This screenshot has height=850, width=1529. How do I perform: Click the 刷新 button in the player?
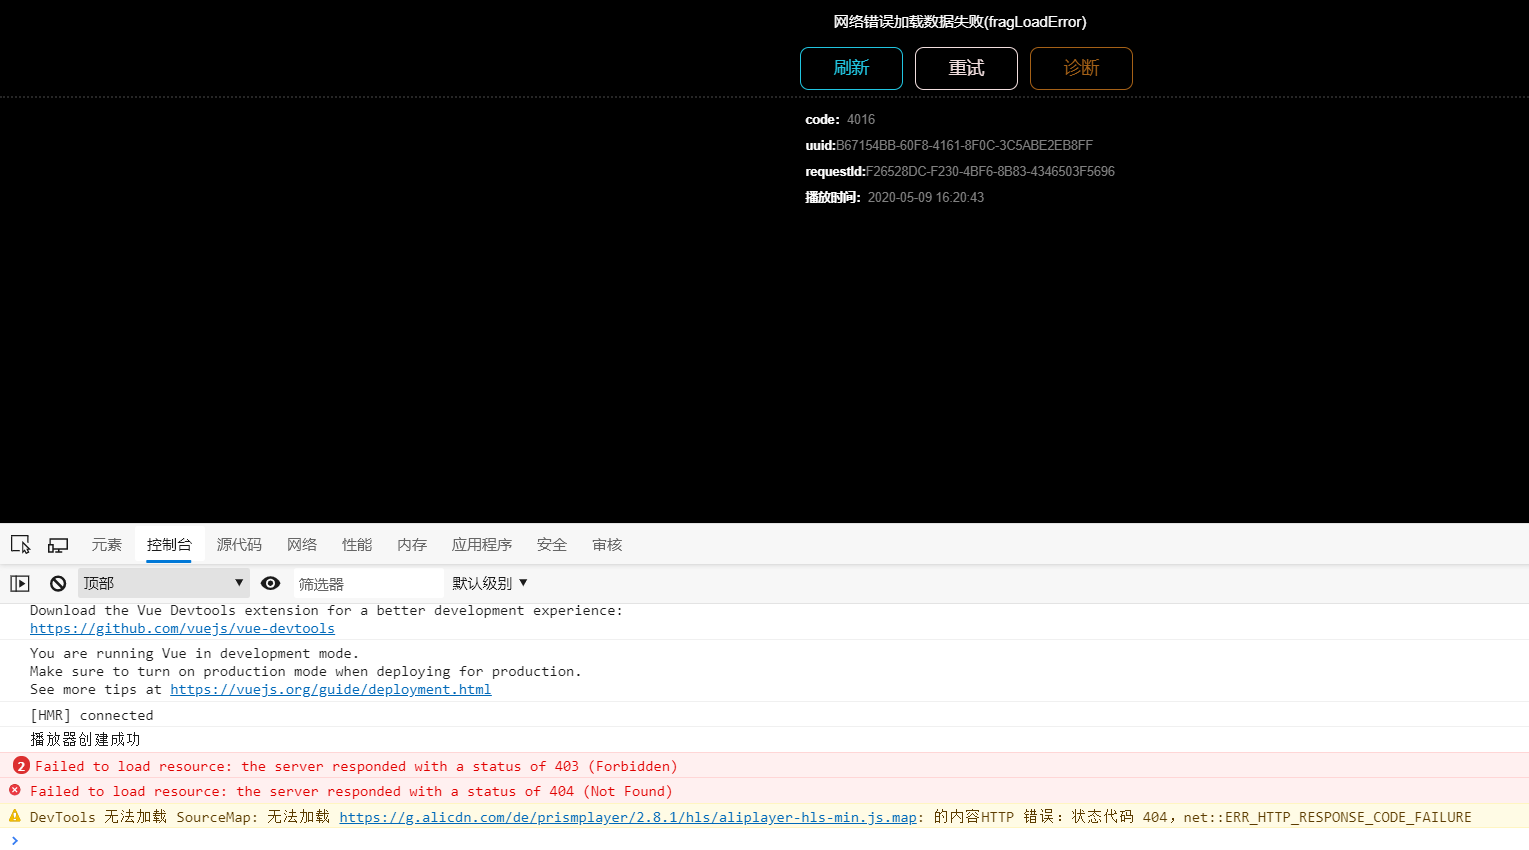coord(851,68)
